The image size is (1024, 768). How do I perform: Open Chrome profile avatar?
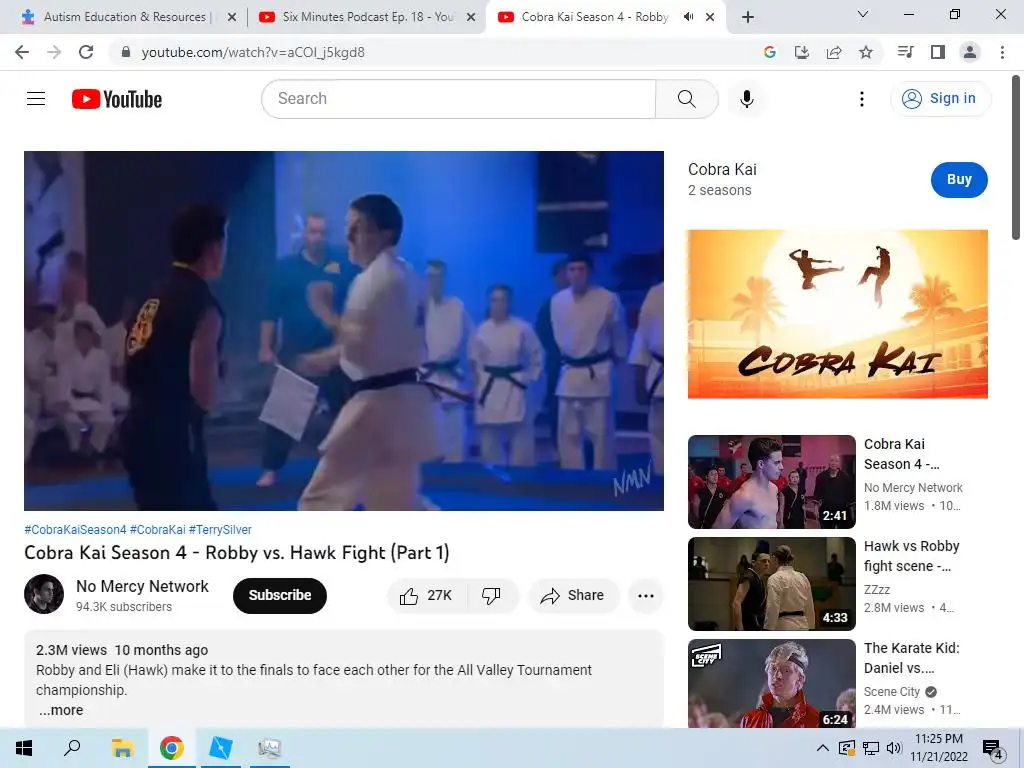coord(970,52)
